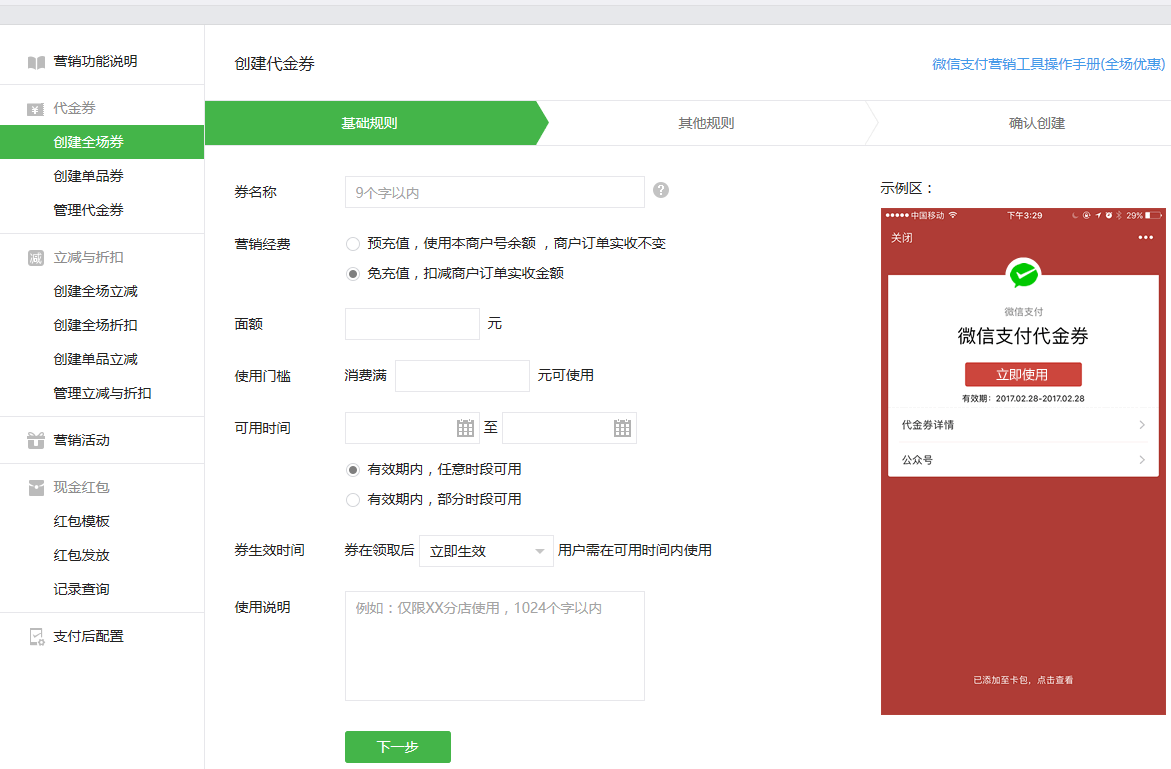Switch to the 其他规则 step tab

click(706, 123)
